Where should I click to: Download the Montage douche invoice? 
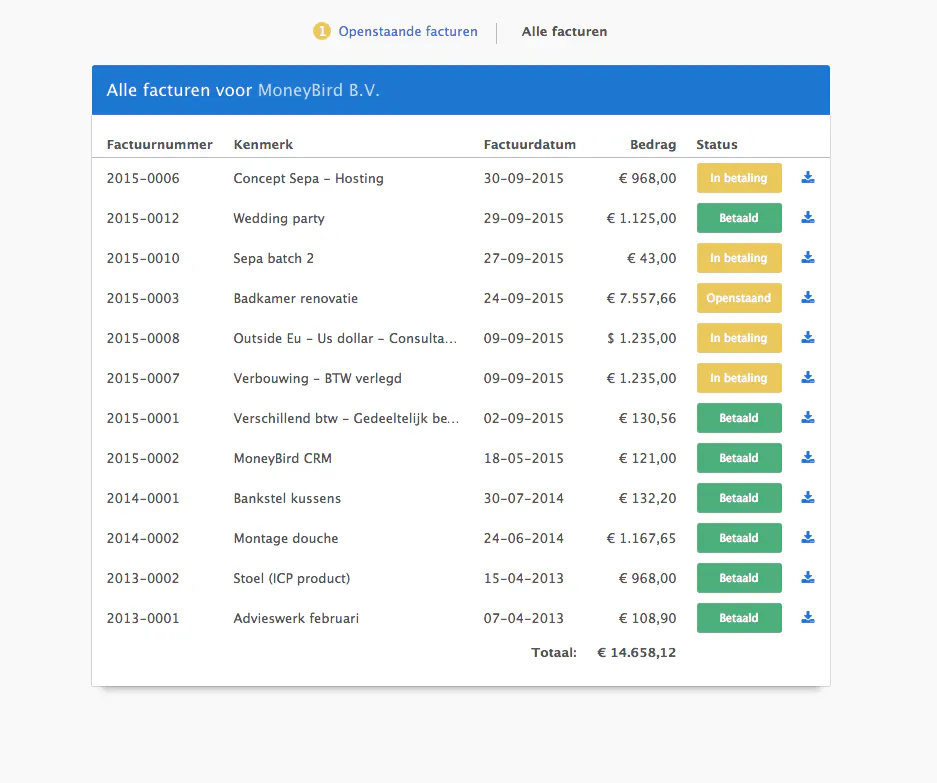pyautogui.click(x=808, y=538)
